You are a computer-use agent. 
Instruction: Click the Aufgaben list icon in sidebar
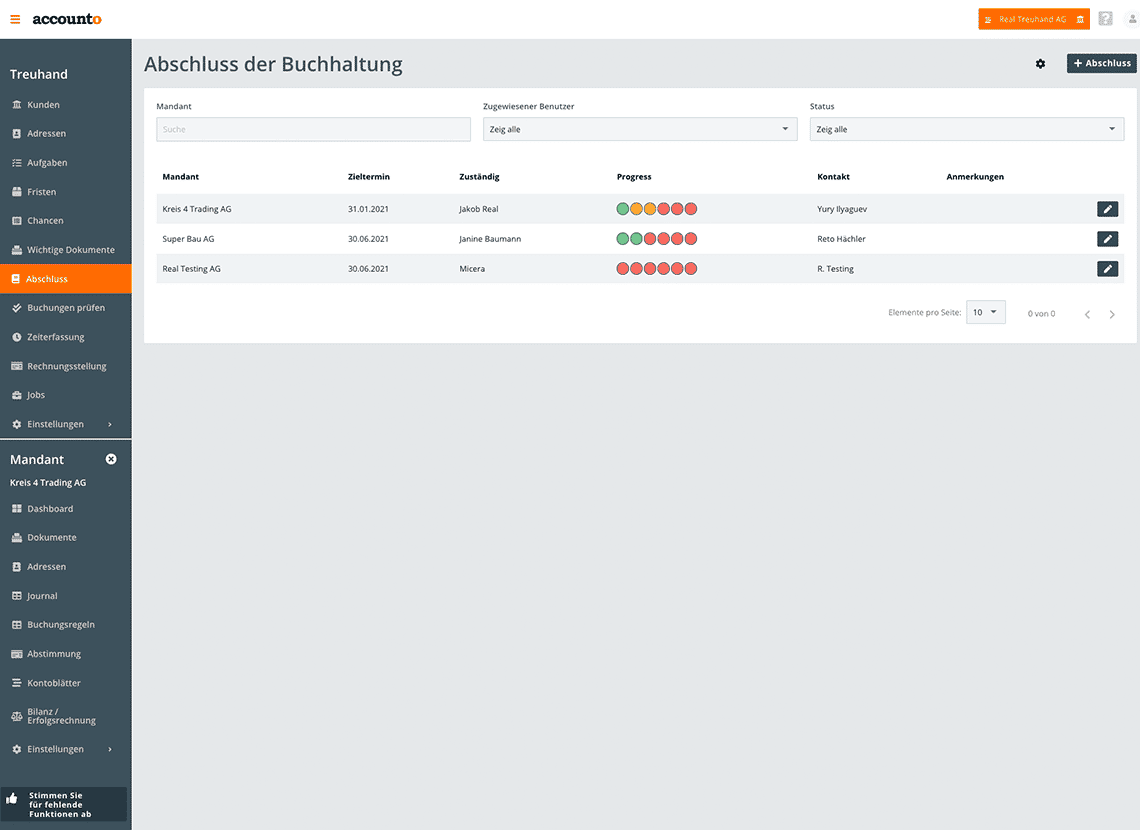point(17,163)
